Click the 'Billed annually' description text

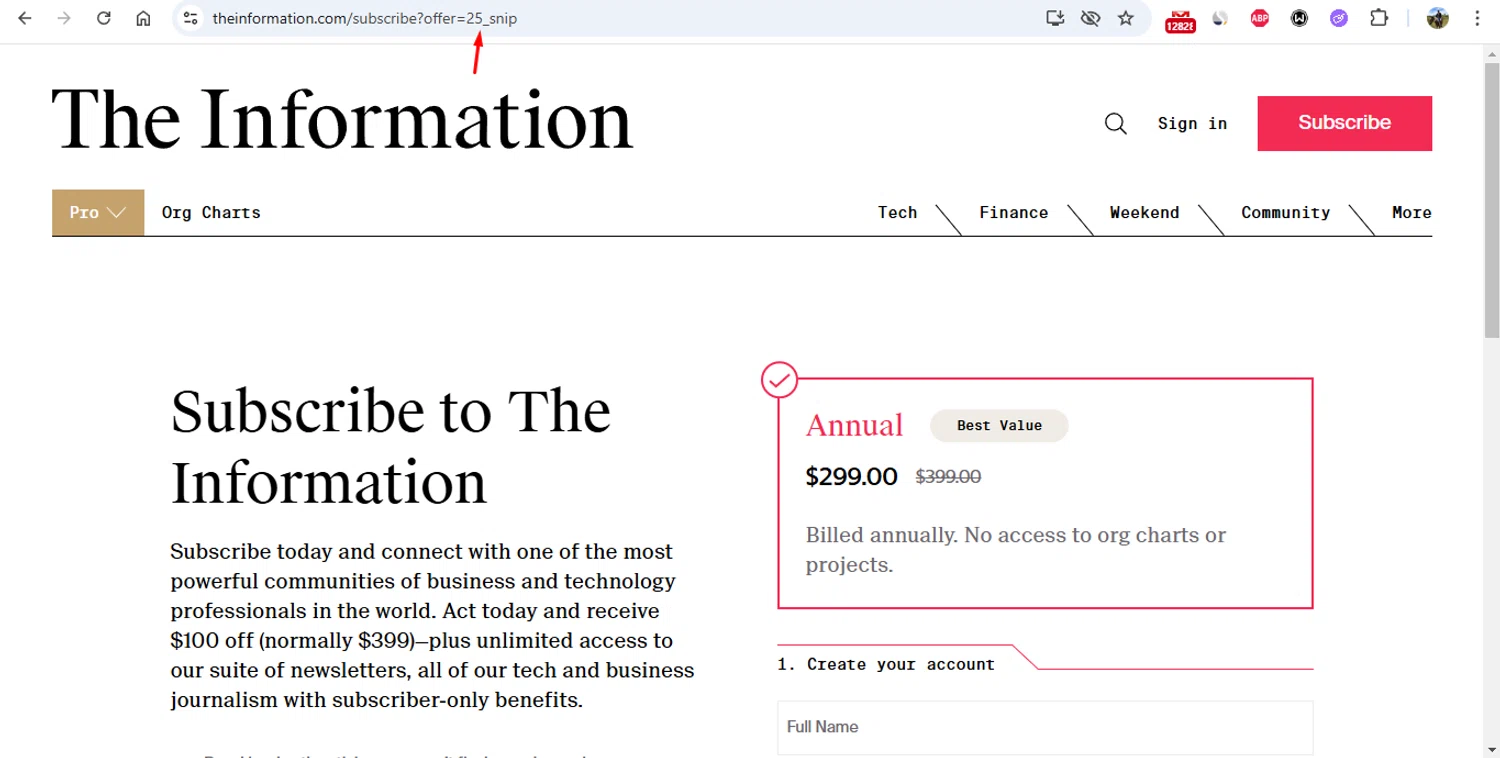point(1016,550)
